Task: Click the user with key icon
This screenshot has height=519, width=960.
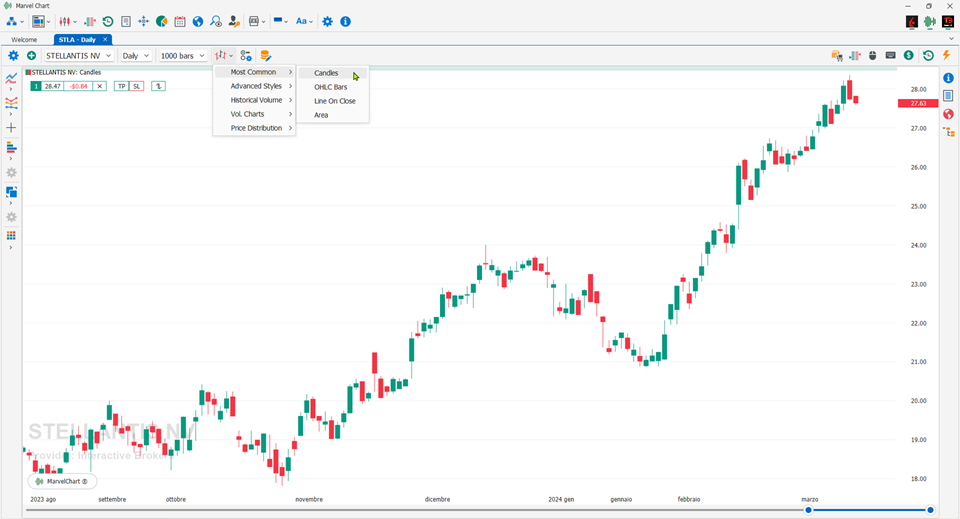Action: (234, 21)
